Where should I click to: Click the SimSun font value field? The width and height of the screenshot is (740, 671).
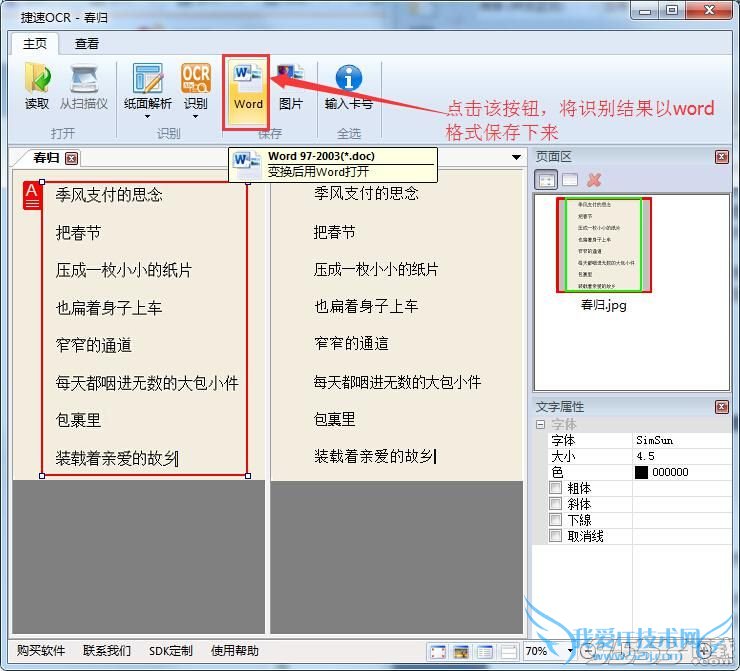coord(682,440)
